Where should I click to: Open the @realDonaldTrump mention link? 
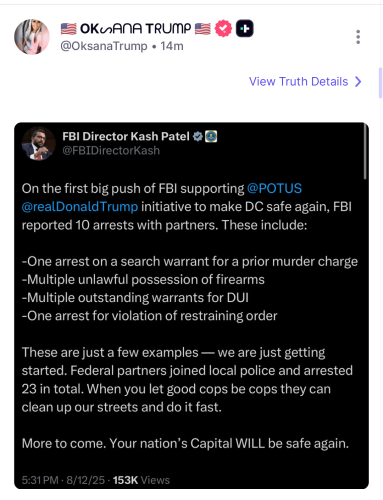tap(80, 207)
